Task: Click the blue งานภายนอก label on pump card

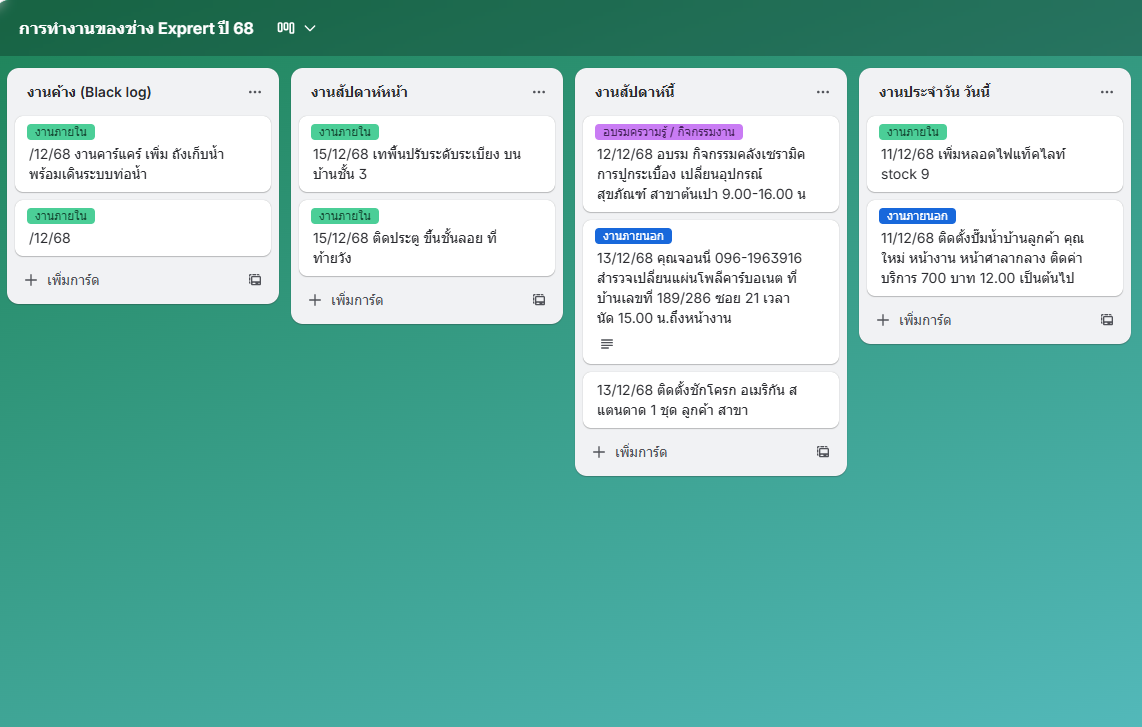Action: click(x=917, y=216)
